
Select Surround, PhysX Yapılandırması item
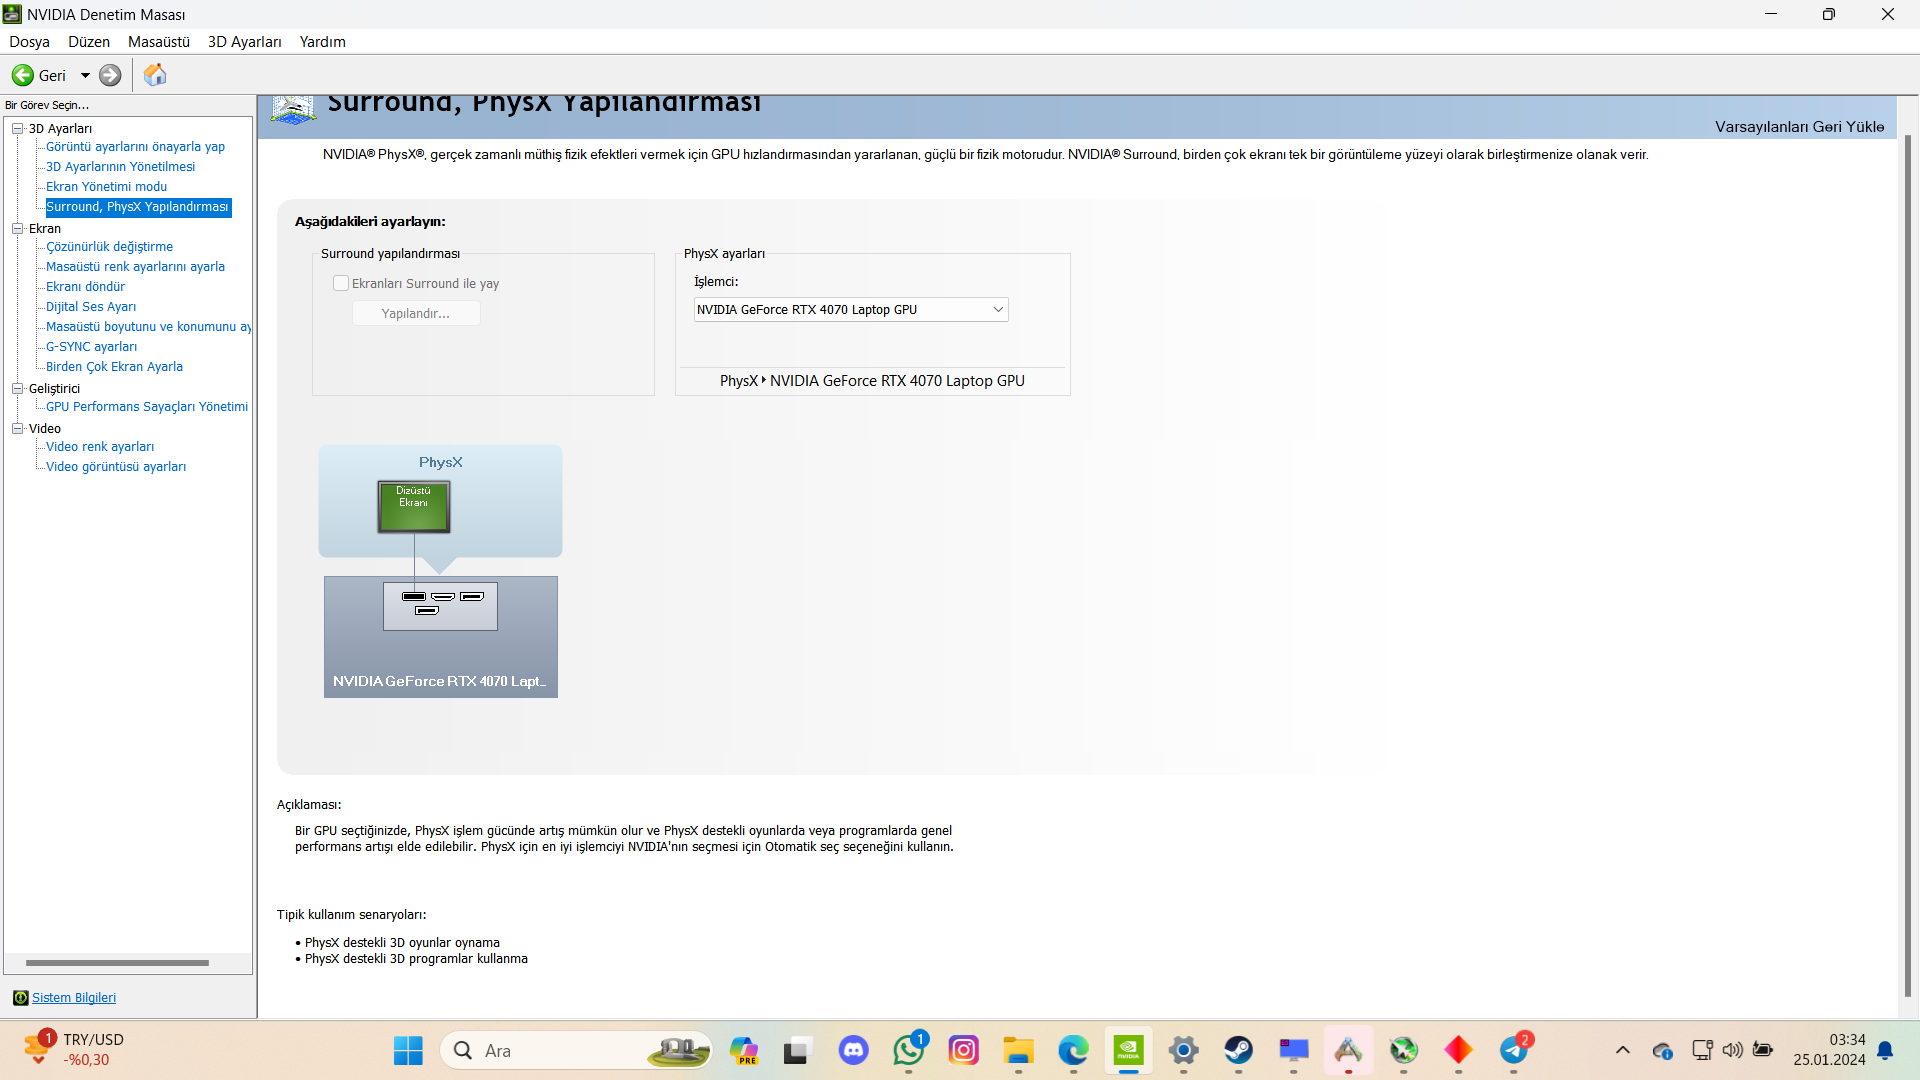pyautogui.click(x=138, y=207)
